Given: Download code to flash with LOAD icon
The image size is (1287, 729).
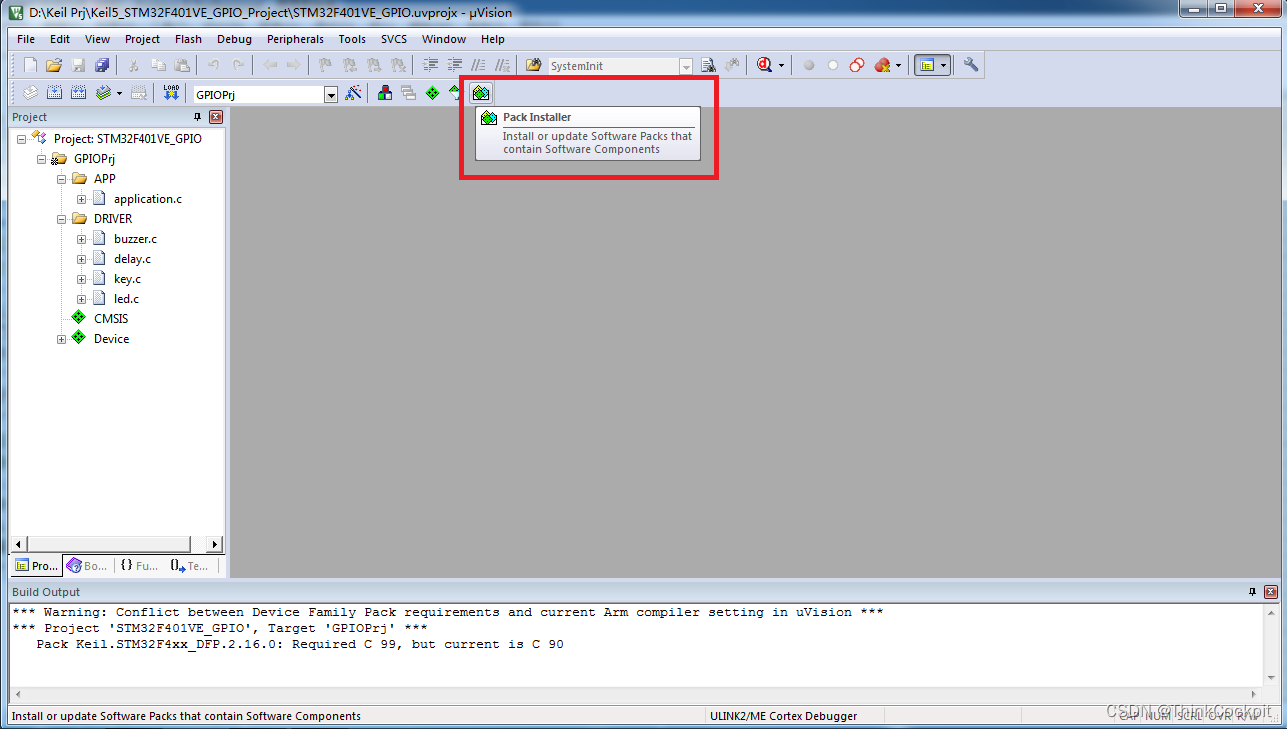Looking at the screenshot, I should [x=171, y=93].
